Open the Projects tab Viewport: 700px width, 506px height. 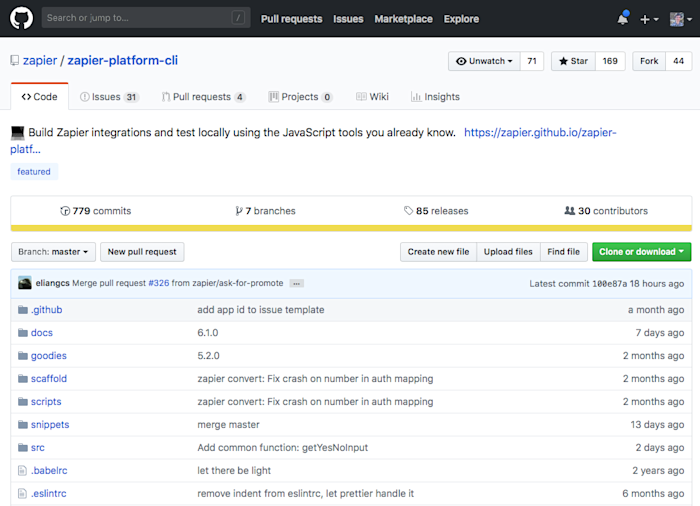click(x=300, y=97)
